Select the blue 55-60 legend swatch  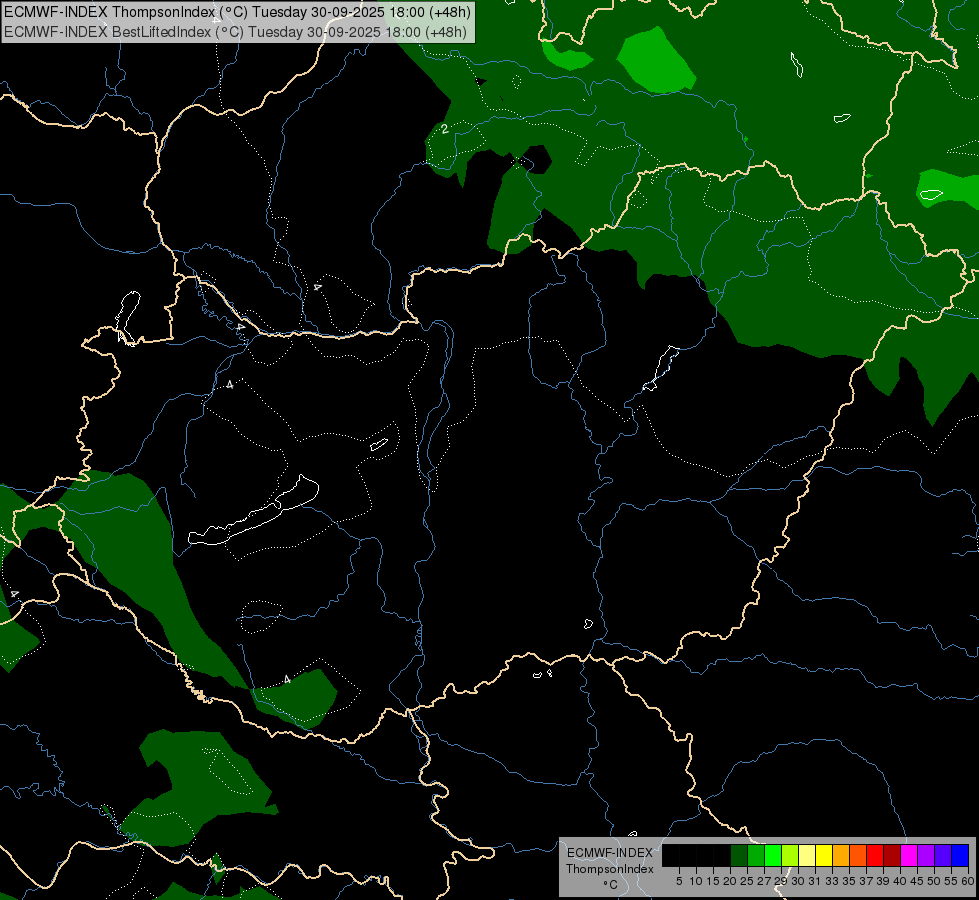click(960, 855)
